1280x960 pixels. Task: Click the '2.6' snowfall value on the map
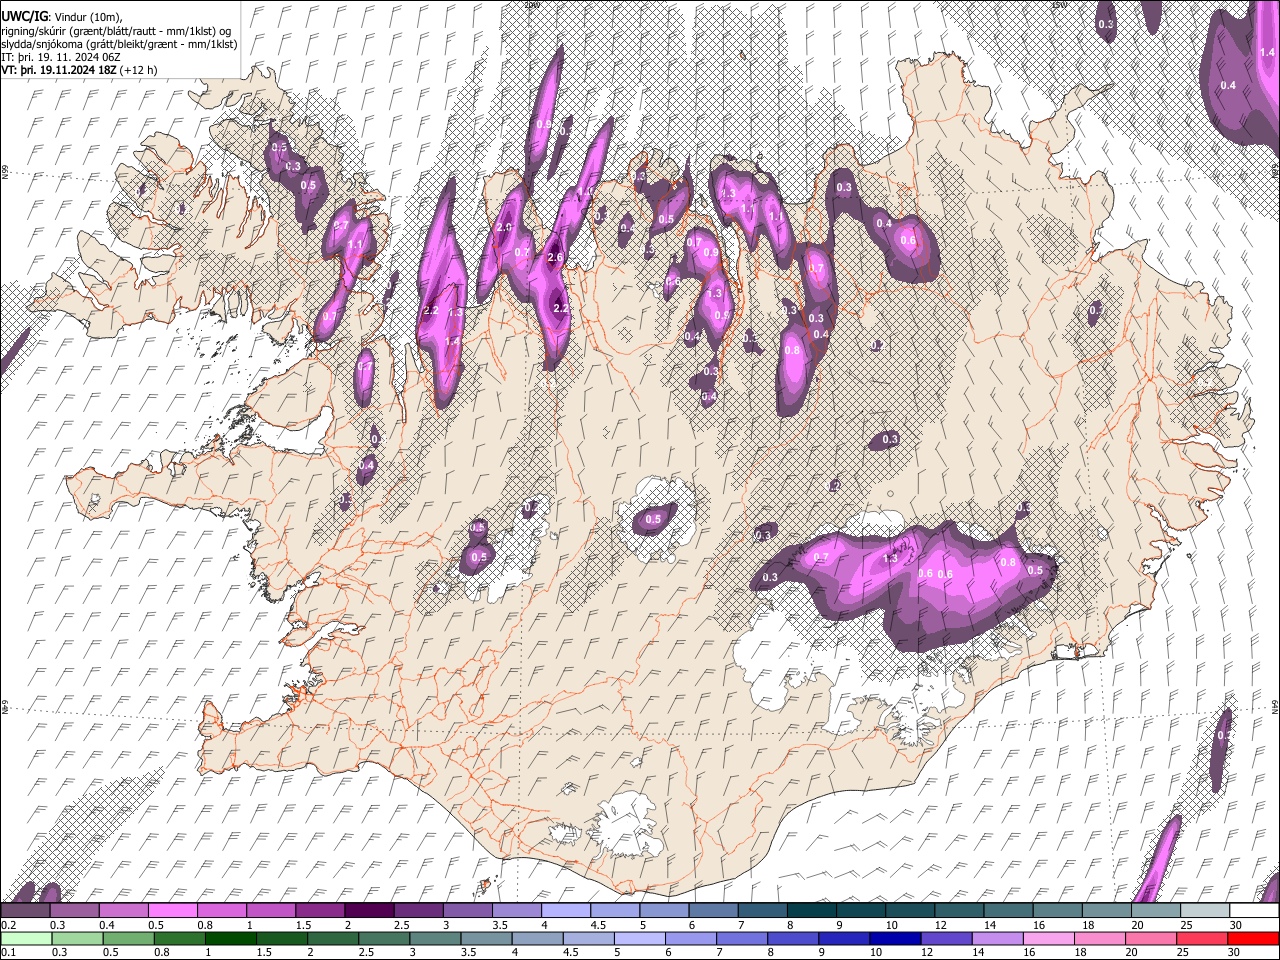coord(557,258)
